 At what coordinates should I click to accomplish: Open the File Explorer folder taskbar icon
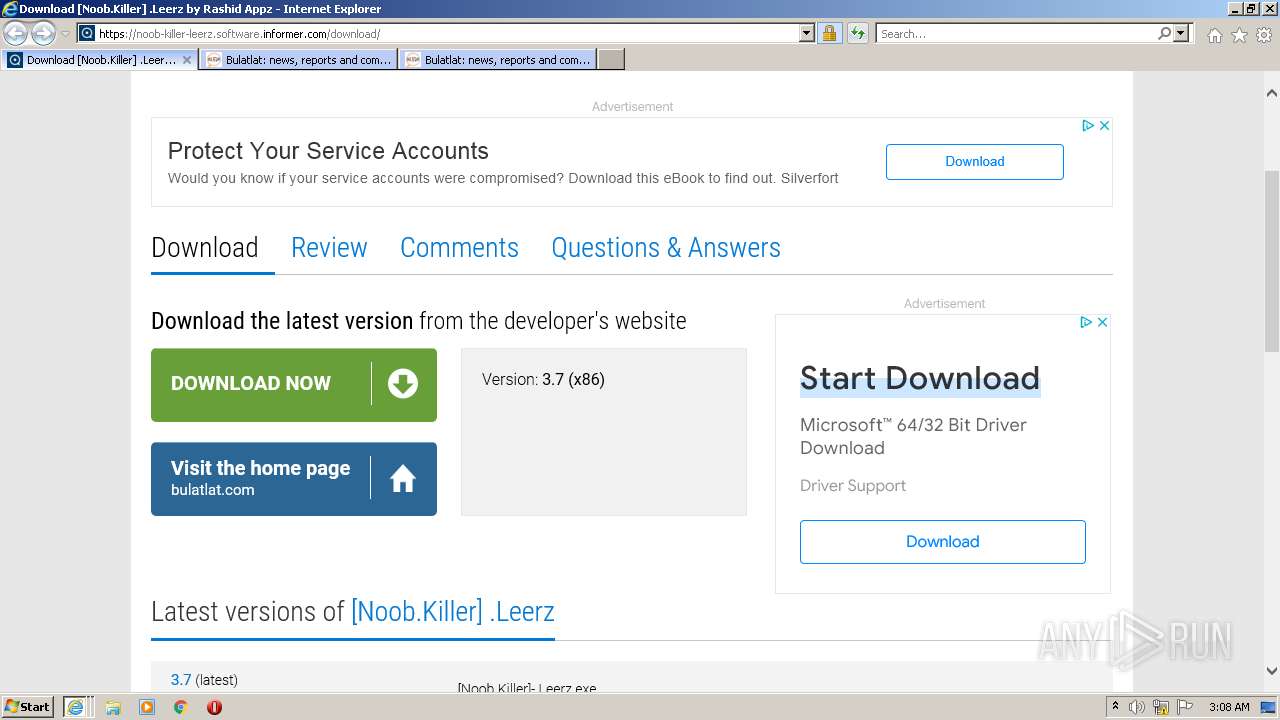point(113,707)
